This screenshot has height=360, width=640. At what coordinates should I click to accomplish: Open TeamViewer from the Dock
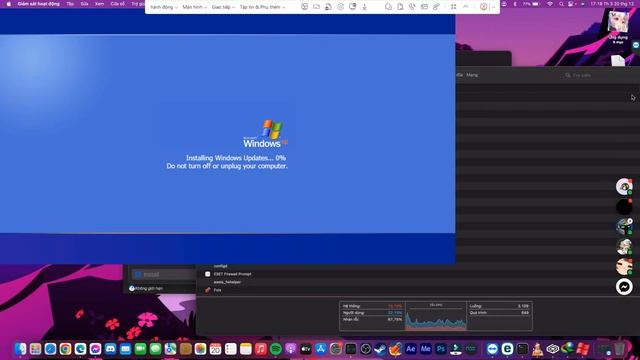pyautogui.click(x=492, y=349)
